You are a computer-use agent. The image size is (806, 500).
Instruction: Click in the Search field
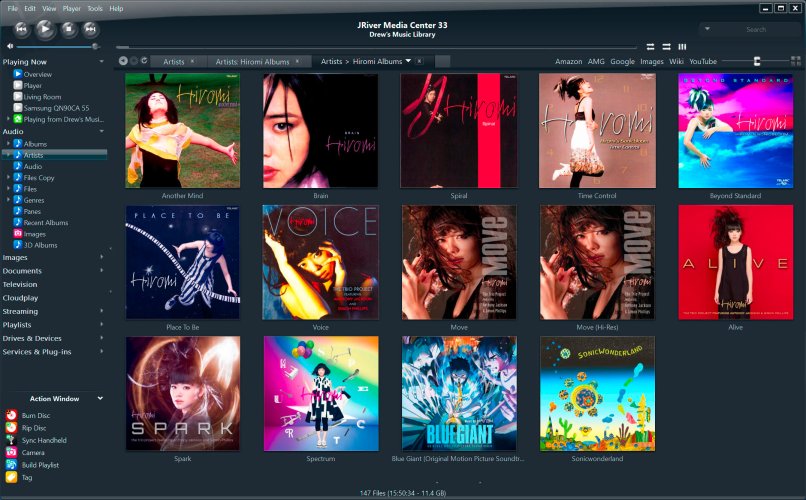756,29
